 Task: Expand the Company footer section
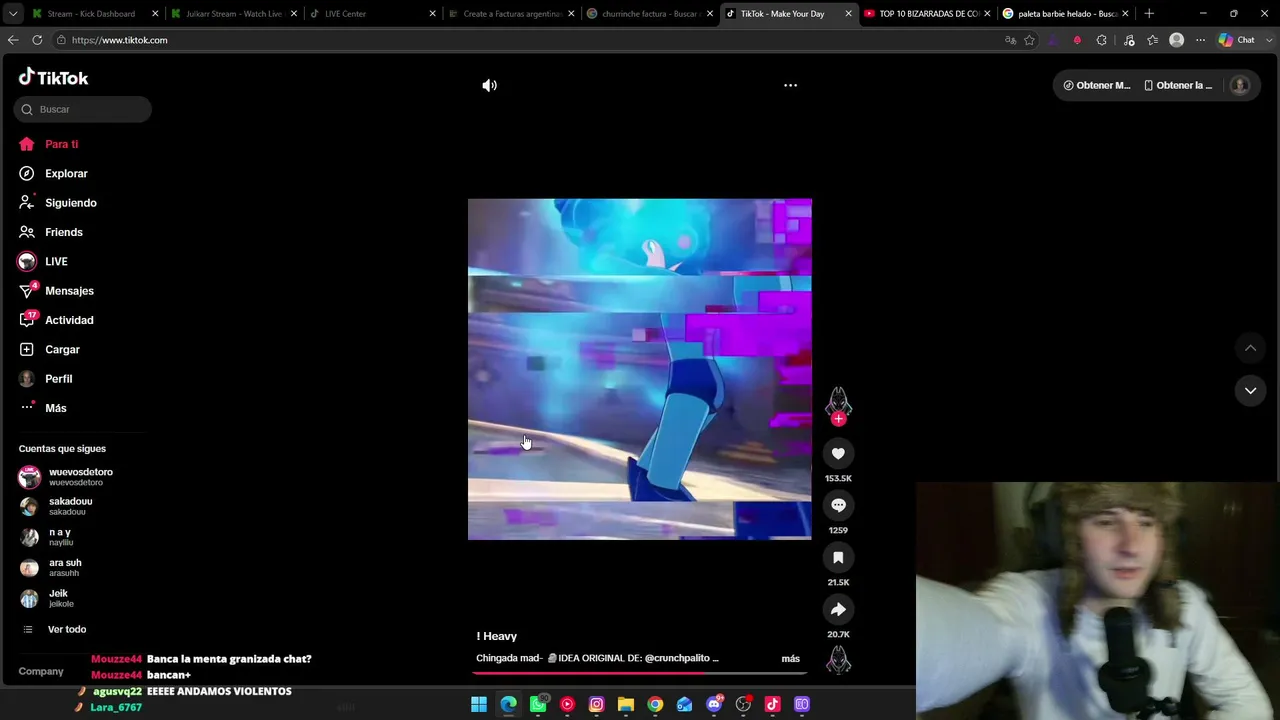pos(41,671)
